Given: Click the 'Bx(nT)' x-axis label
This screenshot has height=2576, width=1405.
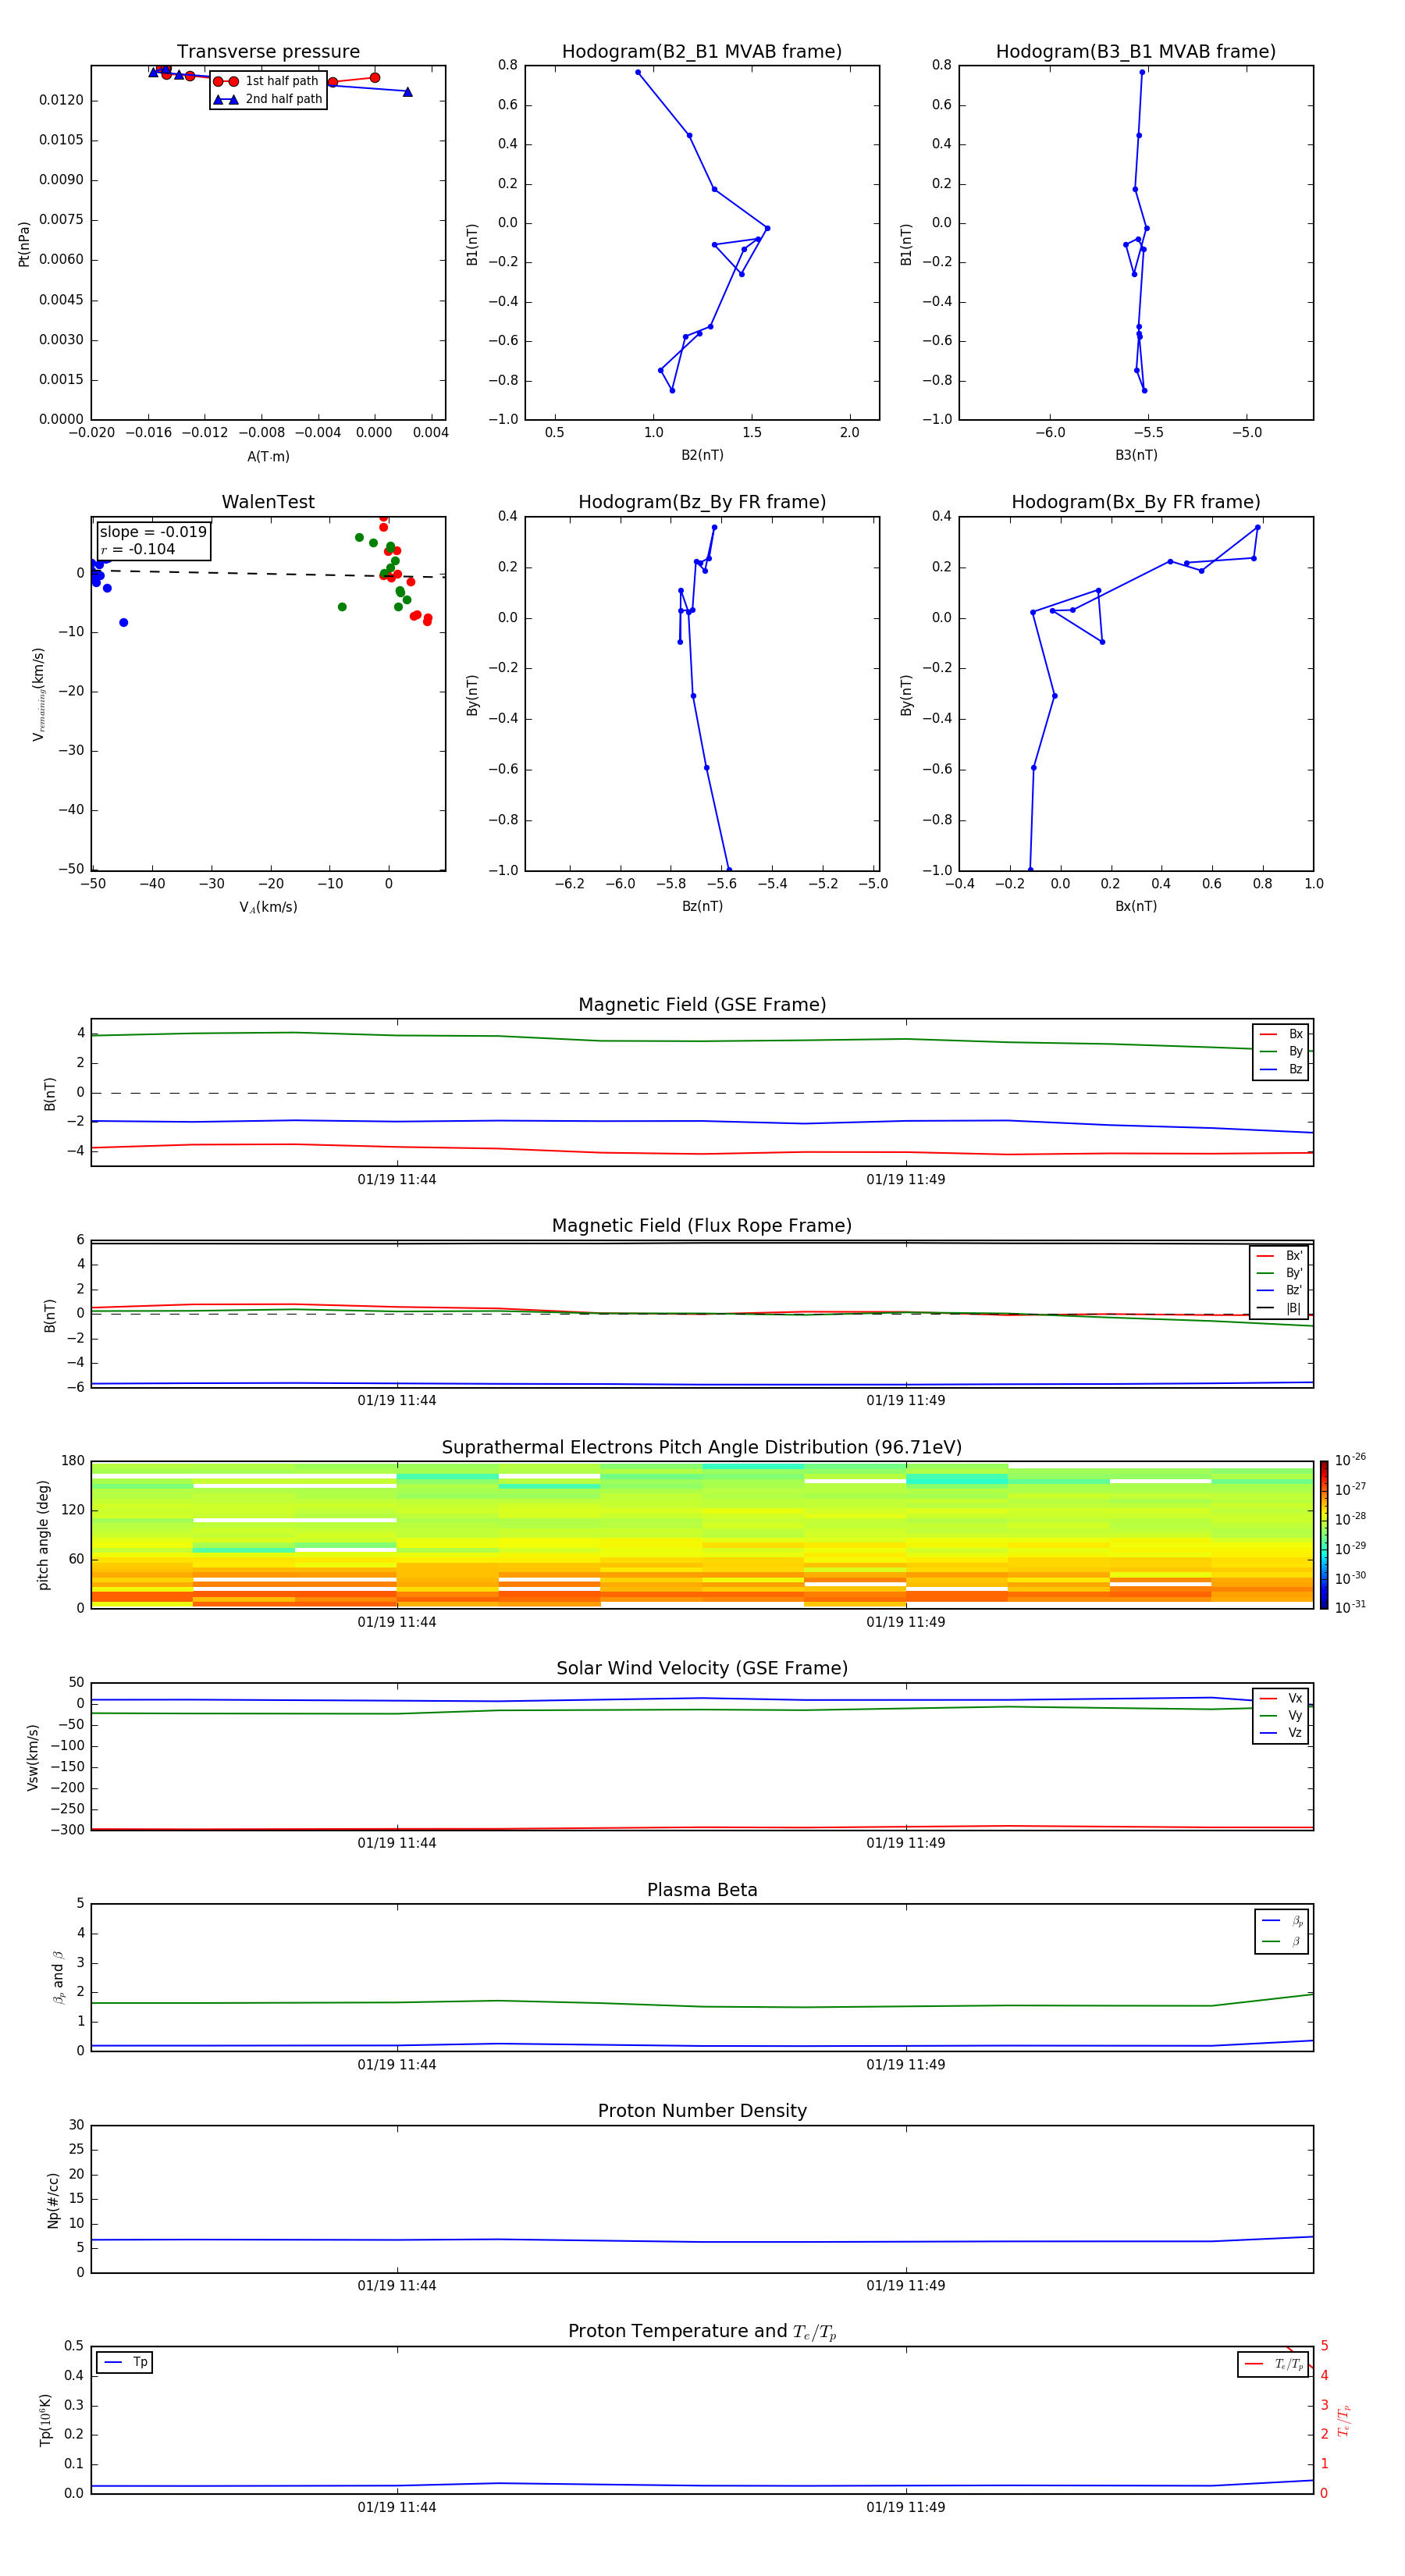Looking at the screenshot, I should pyautogui.click(x=1136, y=906).
